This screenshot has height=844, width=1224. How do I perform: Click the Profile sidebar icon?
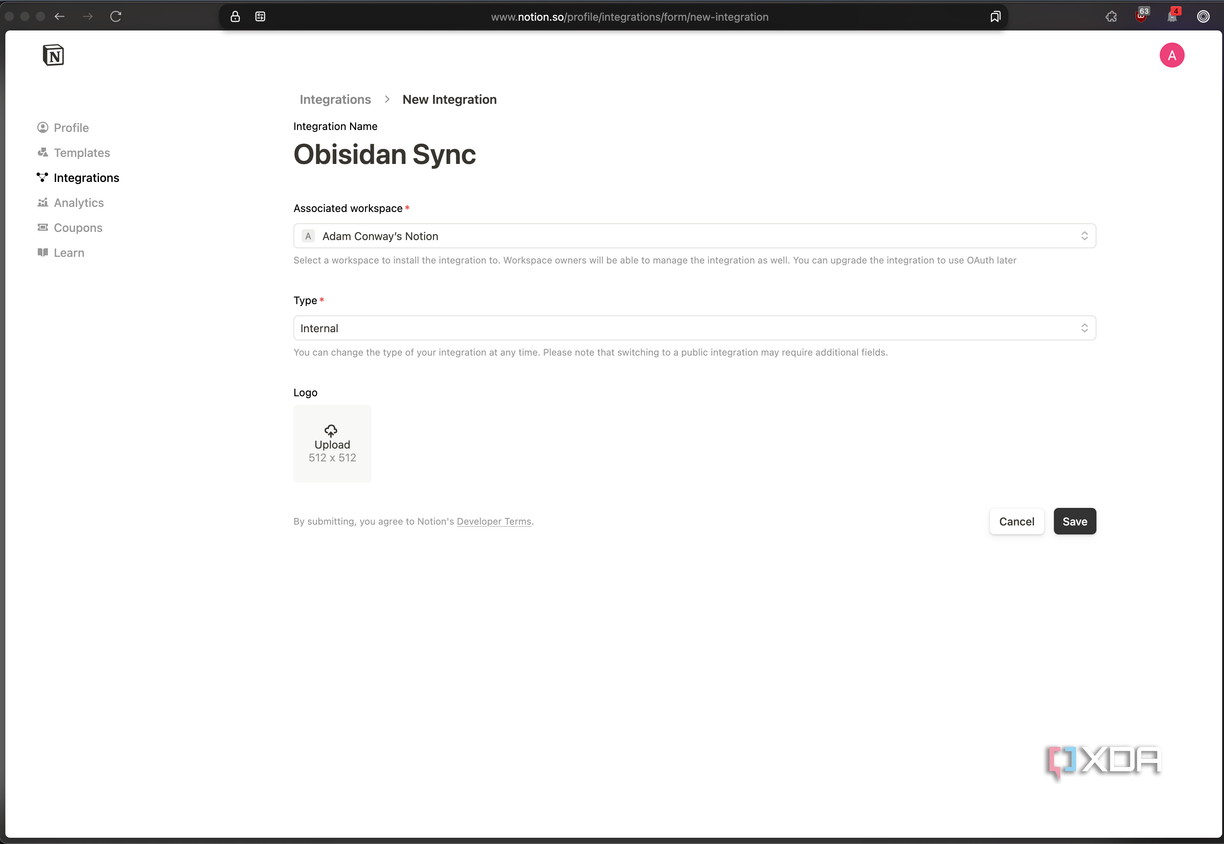click(x=43, y=128)
